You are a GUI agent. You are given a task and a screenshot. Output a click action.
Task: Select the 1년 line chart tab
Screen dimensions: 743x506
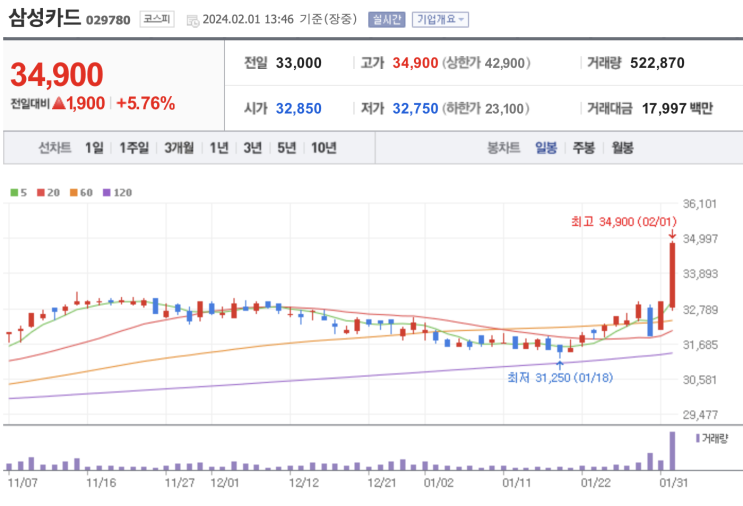point(219,148)
